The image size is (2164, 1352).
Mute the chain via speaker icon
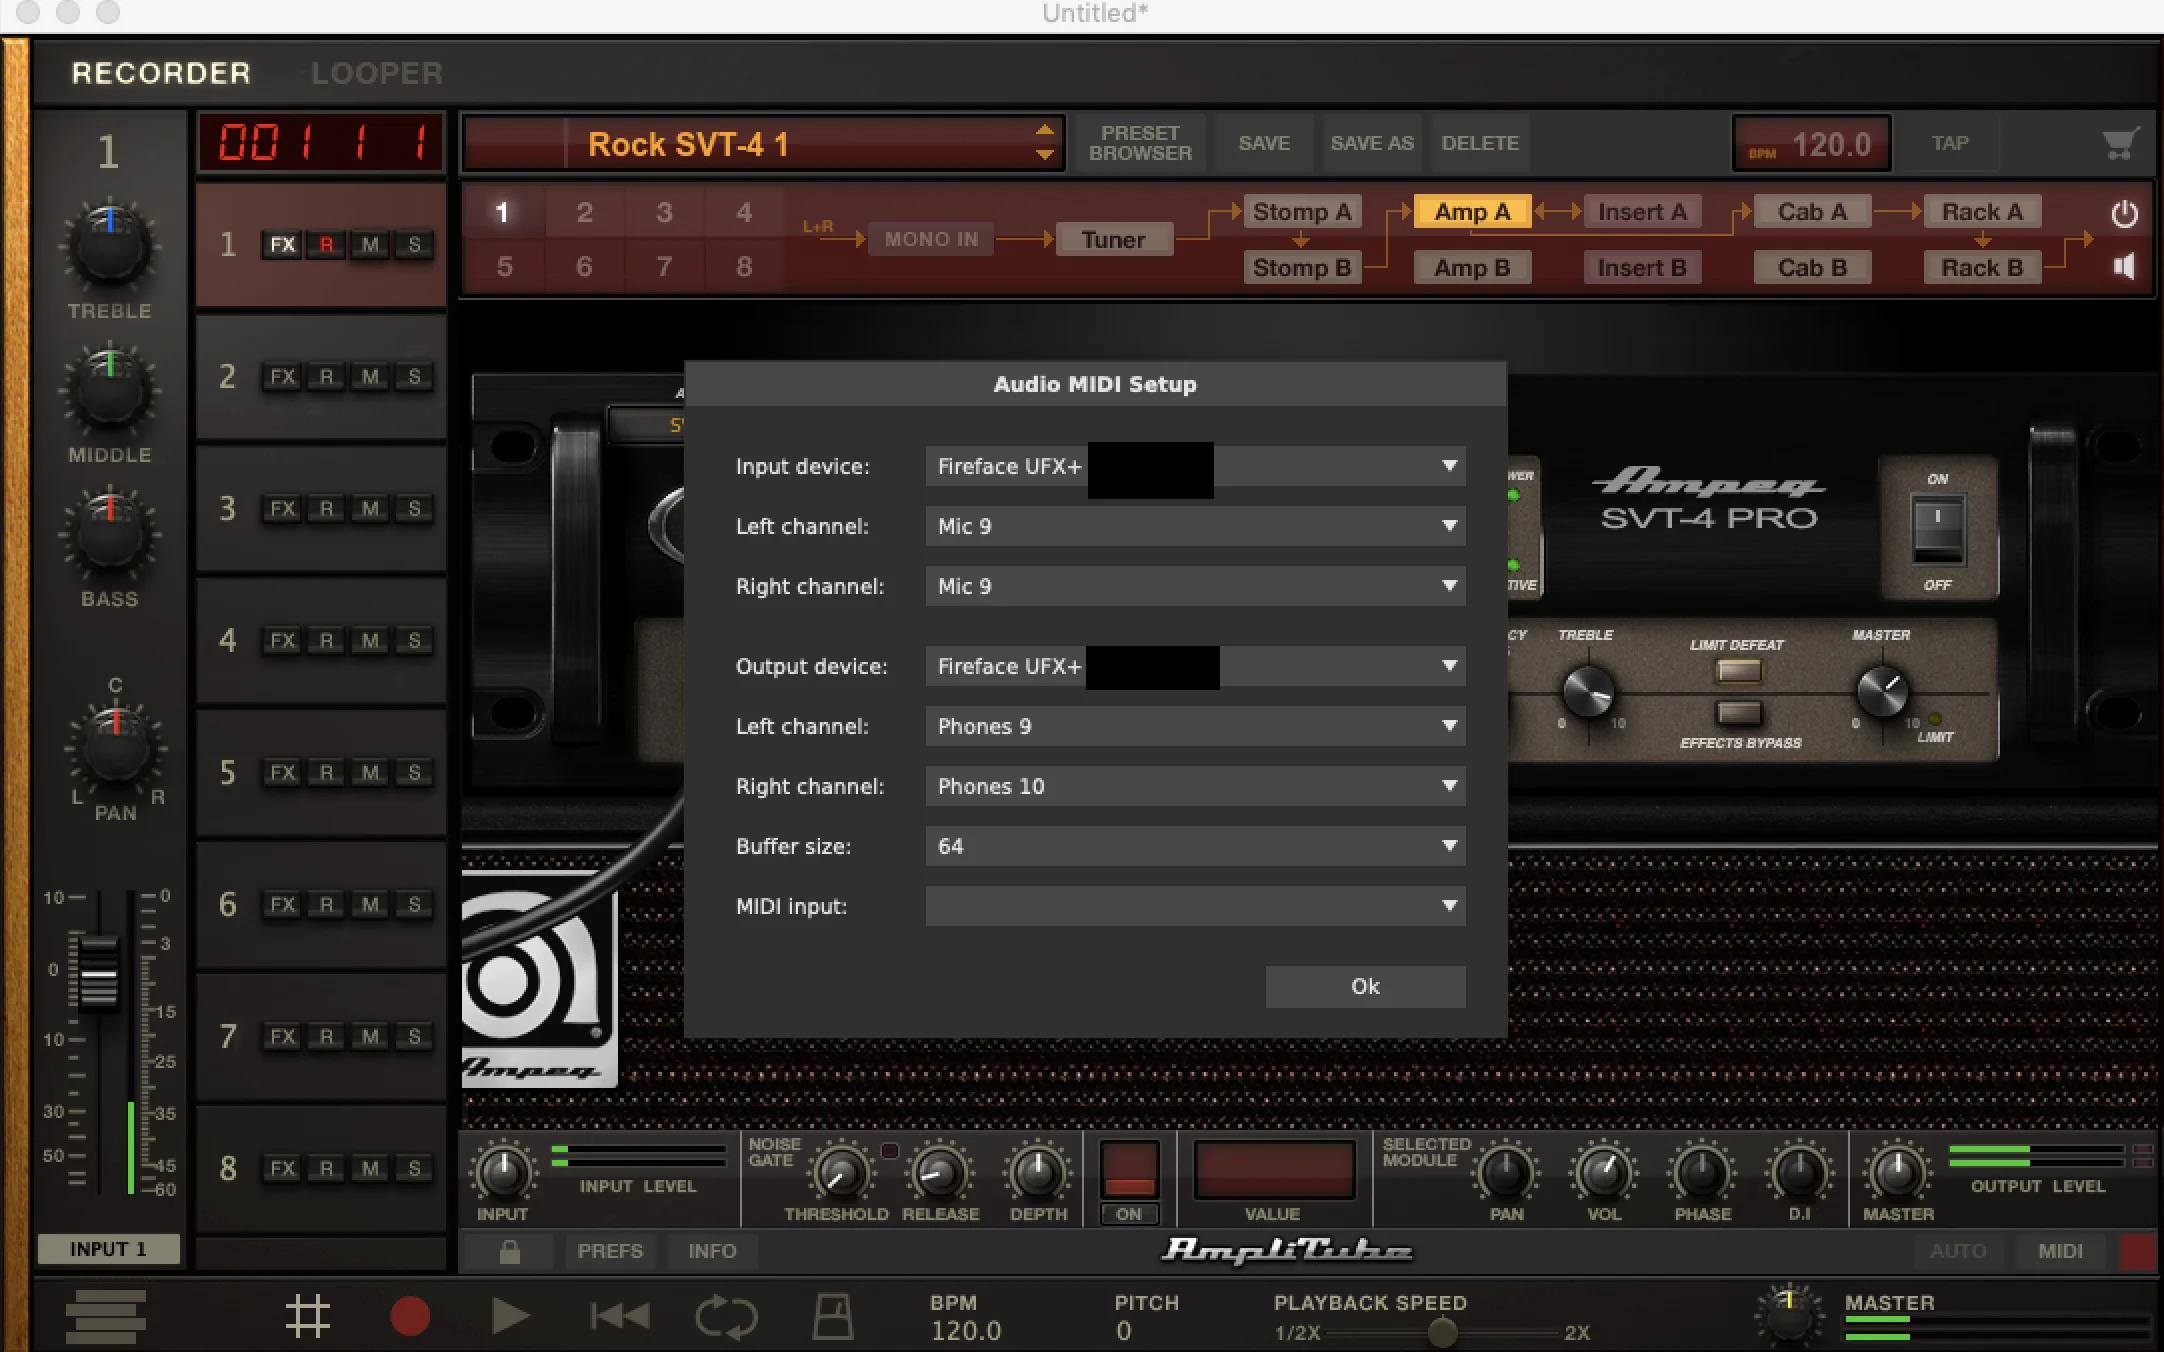pos(2123,266)
